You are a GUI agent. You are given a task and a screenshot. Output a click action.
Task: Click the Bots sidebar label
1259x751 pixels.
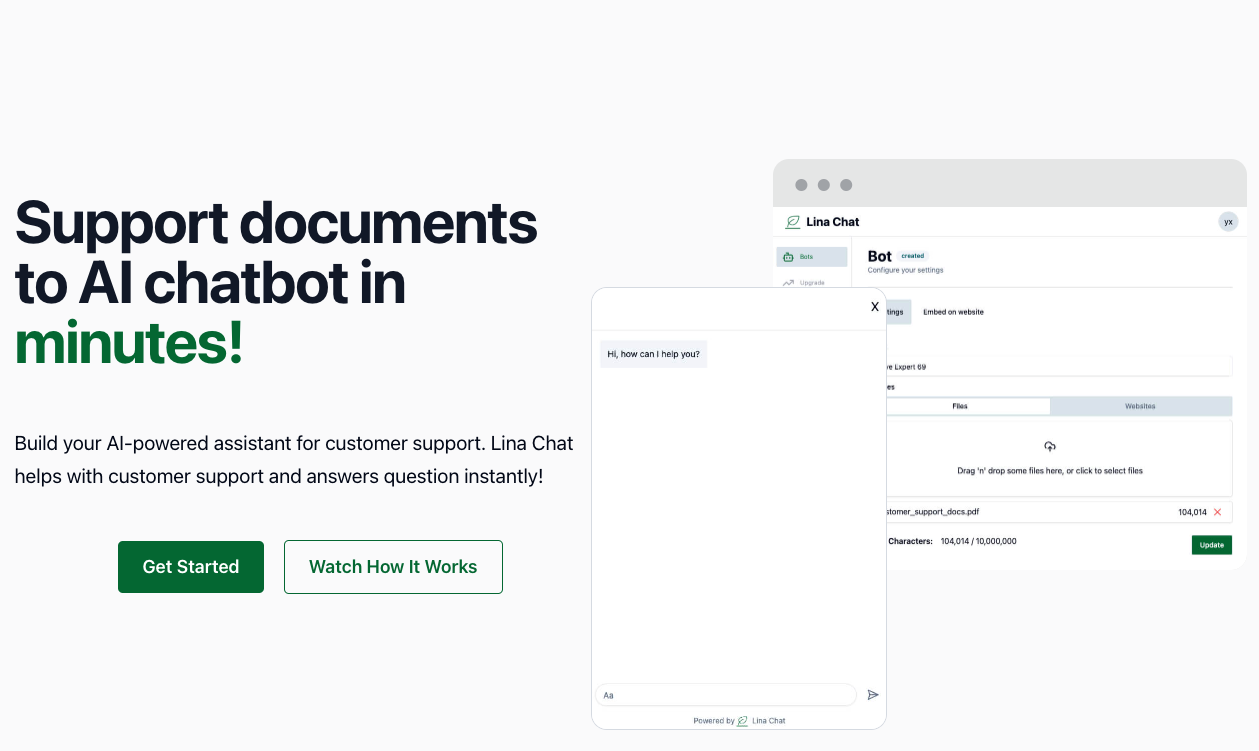[806, 257]
